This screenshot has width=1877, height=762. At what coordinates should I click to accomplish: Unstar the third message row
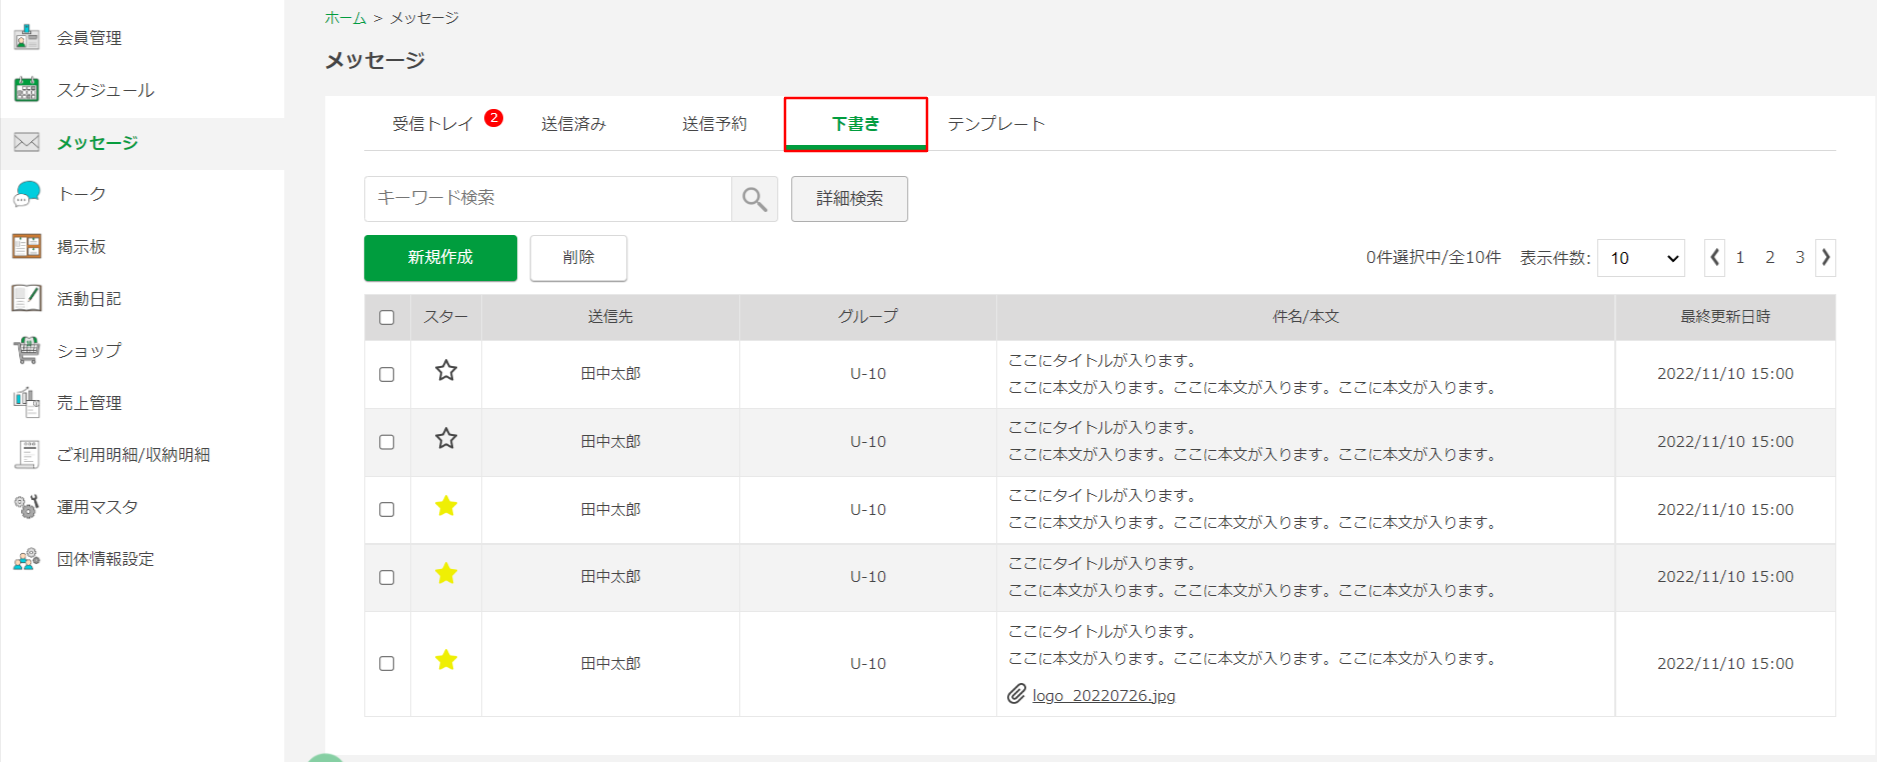coord(446,506)
